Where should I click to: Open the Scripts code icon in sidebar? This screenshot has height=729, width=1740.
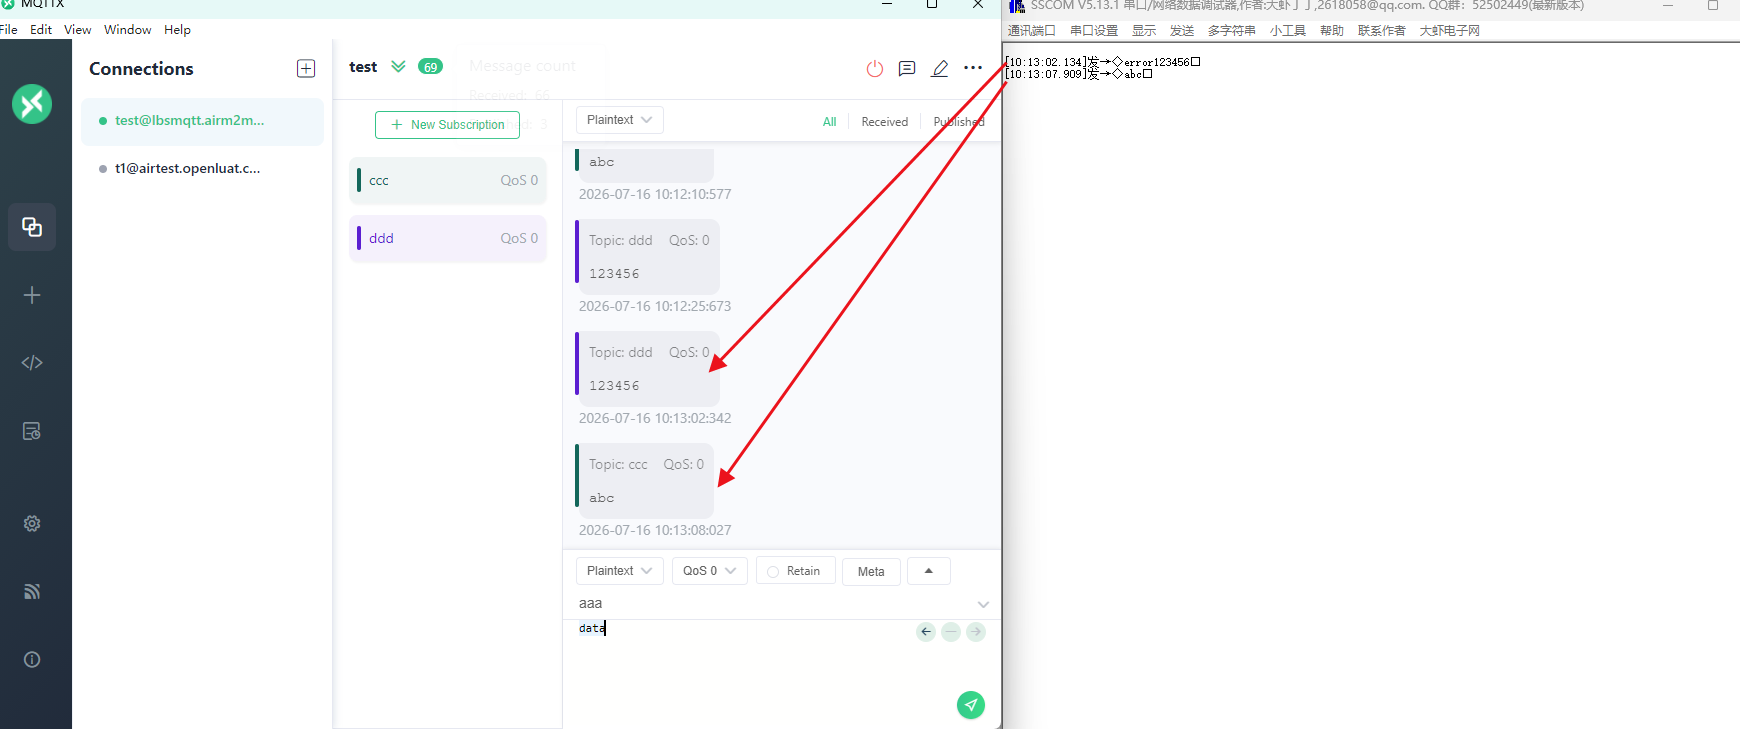(x=32, y=362)
